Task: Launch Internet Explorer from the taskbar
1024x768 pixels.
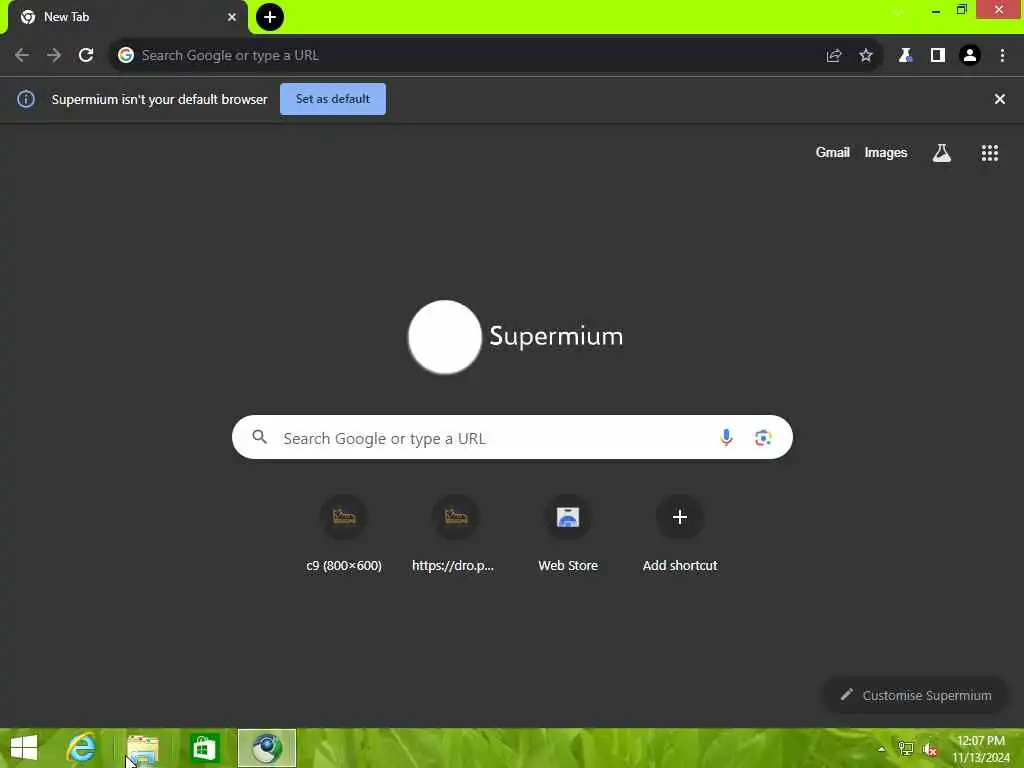Action: coord(82,748)
